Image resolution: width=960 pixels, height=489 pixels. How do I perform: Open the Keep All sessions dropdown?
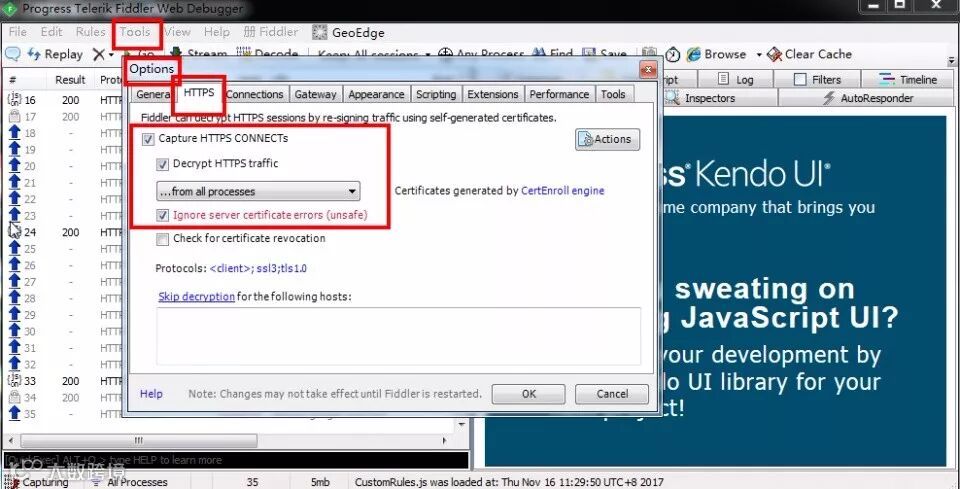click(373, 54)
